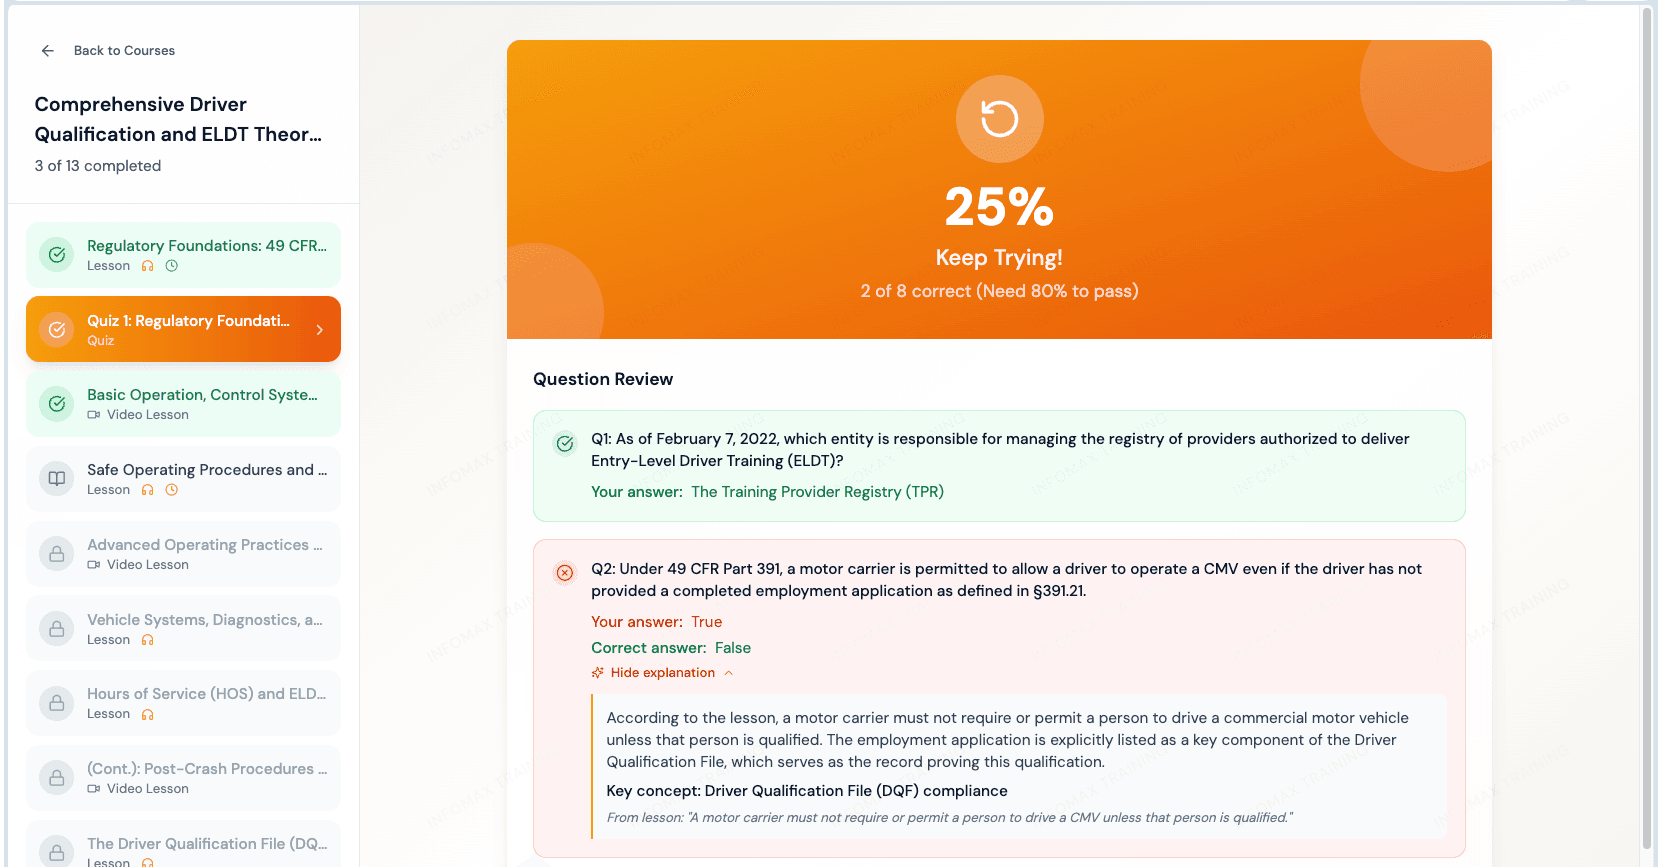Open Back to Courses
Viewport: 1658px width, 867px height.
click(124, 50)
